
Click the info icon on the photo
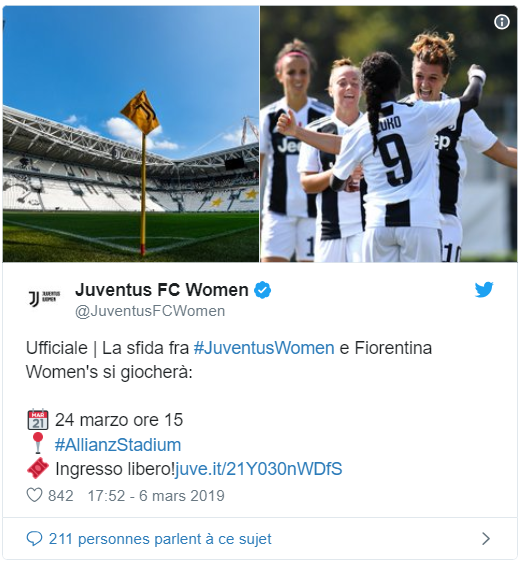(x=501, y=22)
